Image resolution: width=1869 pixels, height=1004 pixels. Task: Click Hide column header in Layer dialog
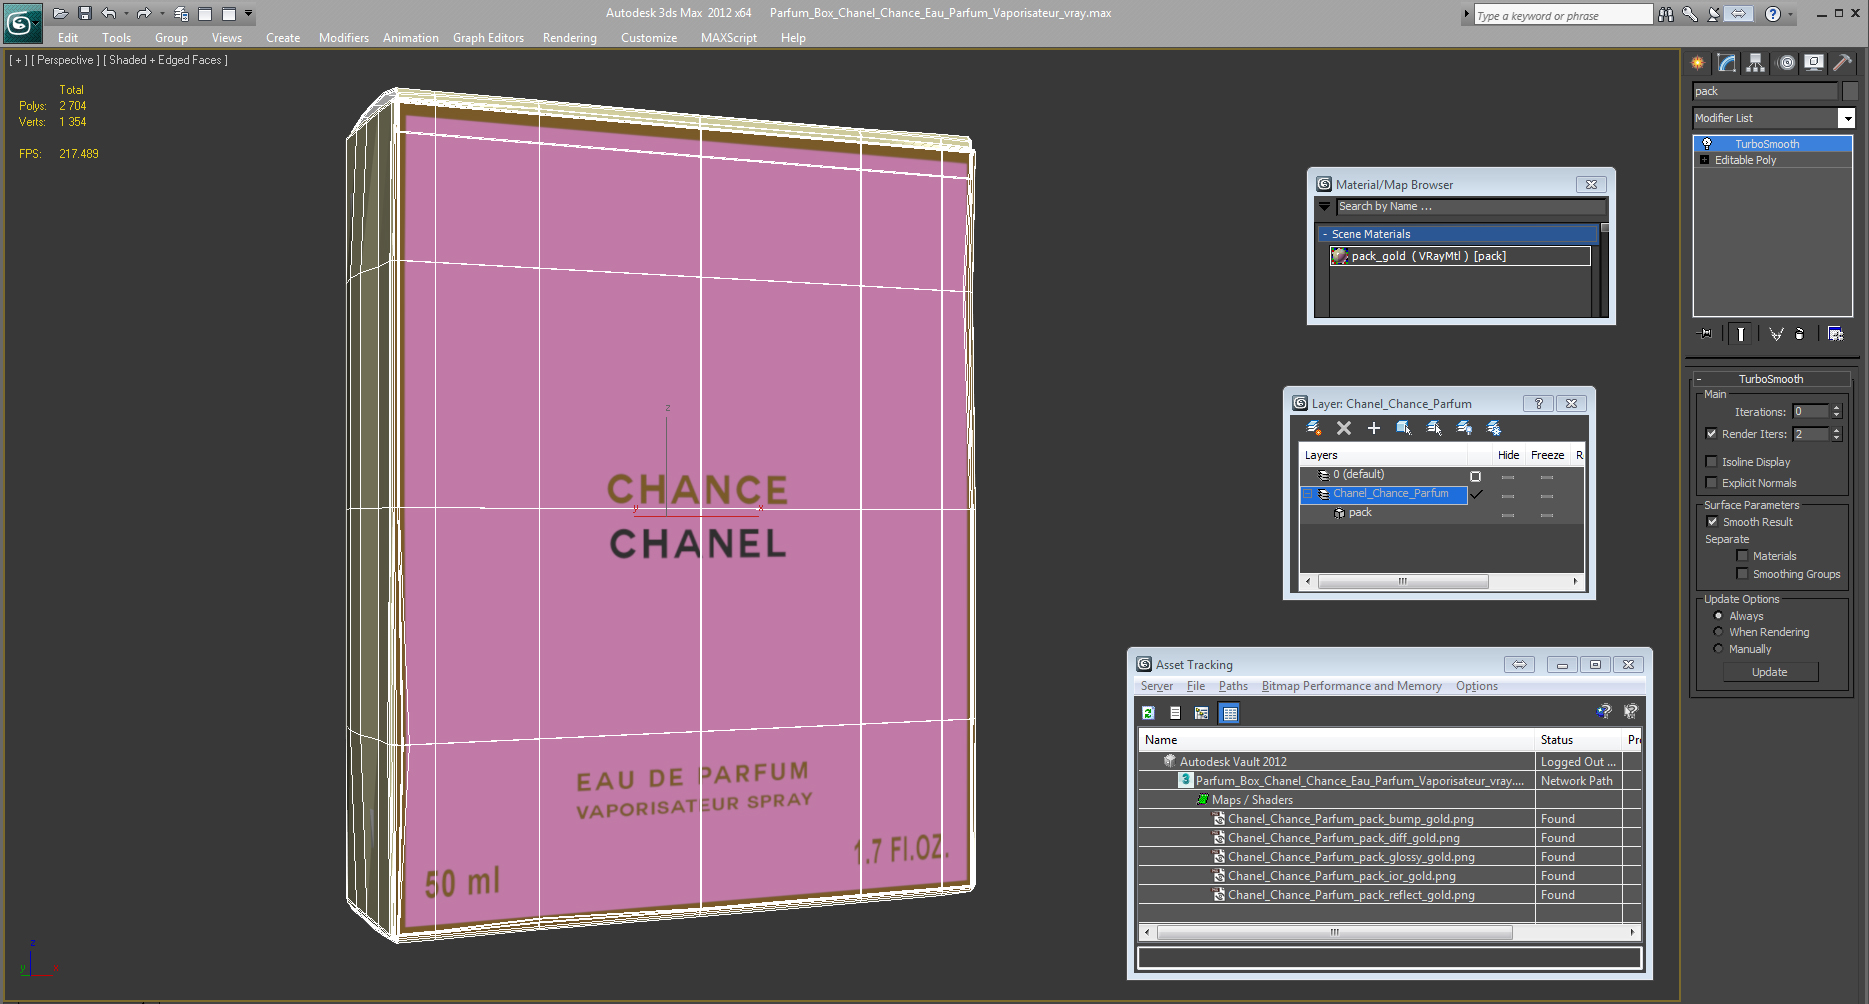pos(1508,455)
